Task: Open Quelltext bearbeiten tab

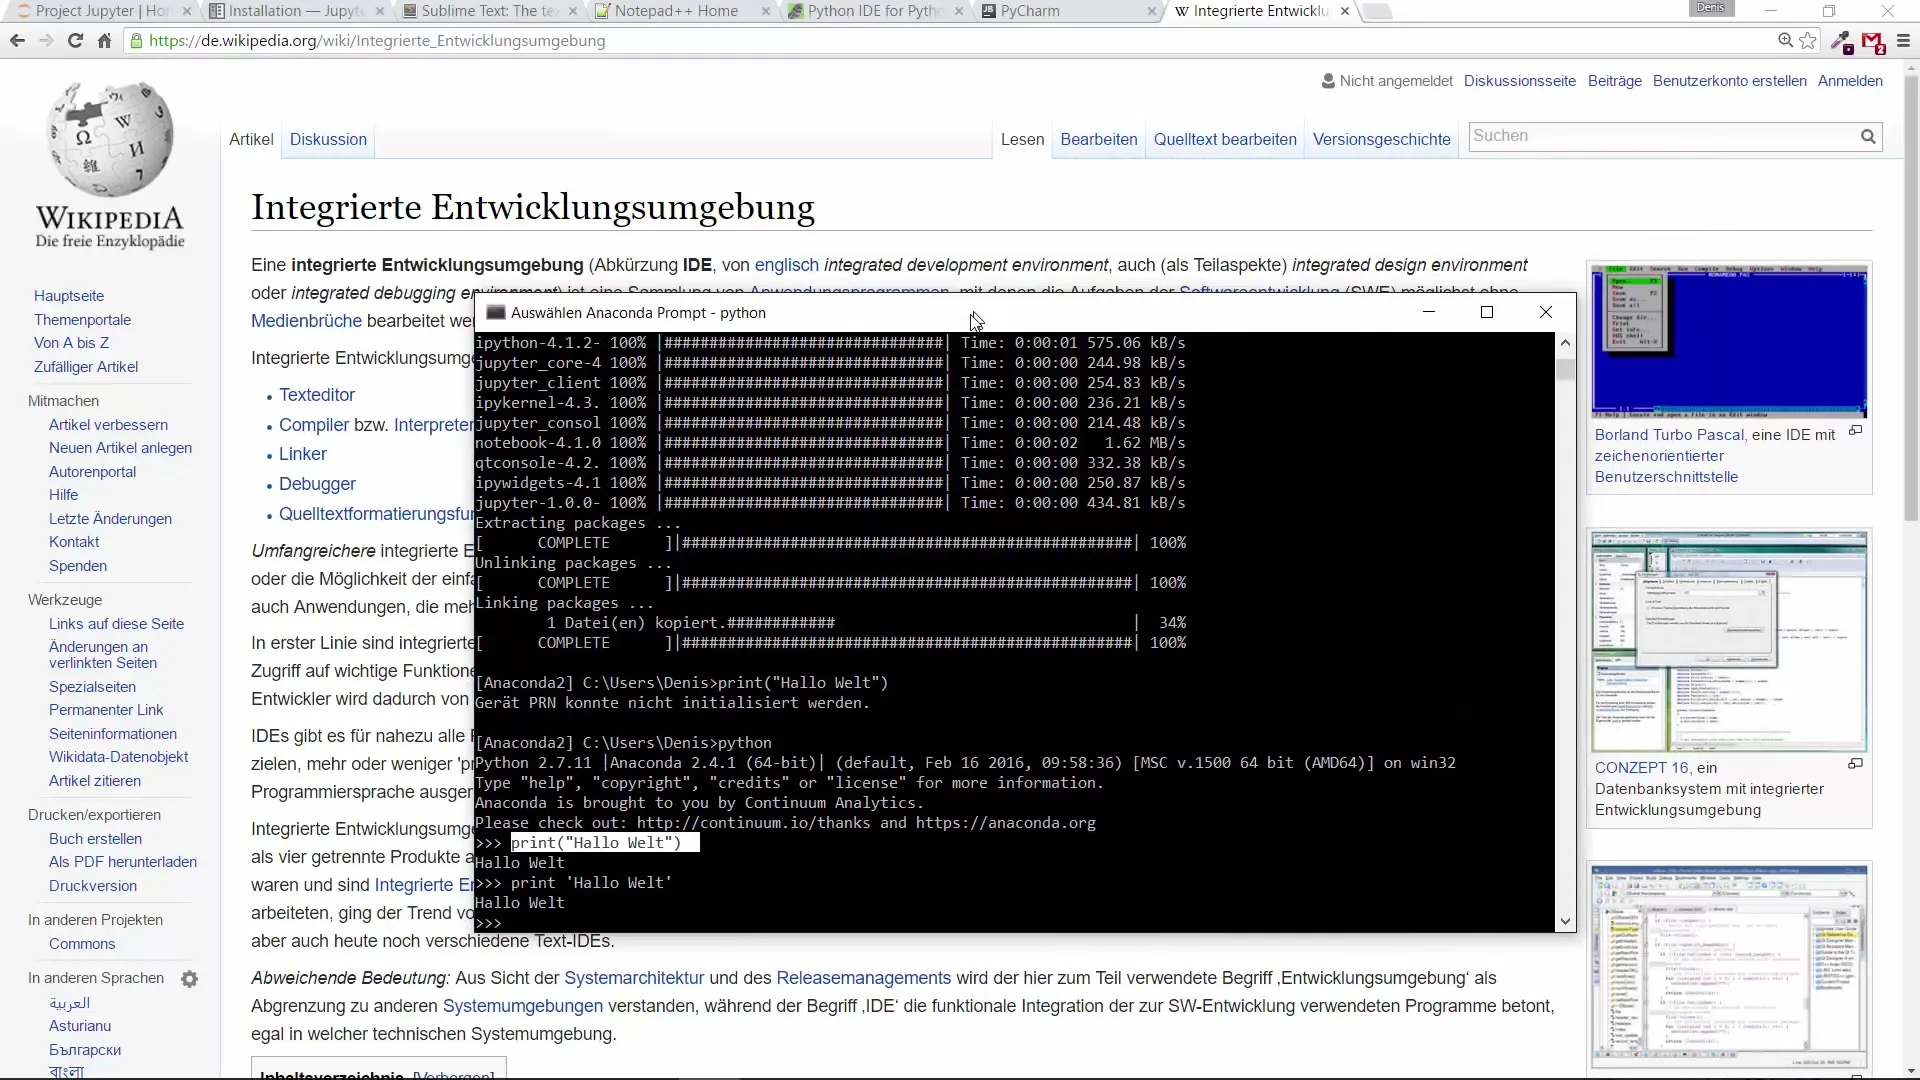Action: 1225,140
